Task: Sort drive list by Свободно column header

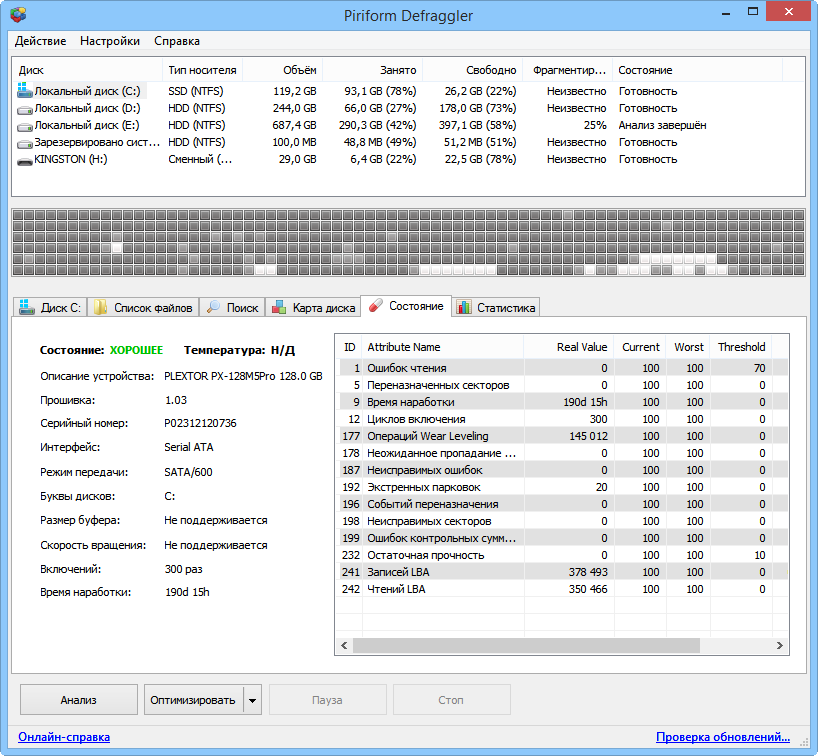Action: (473, 70)
